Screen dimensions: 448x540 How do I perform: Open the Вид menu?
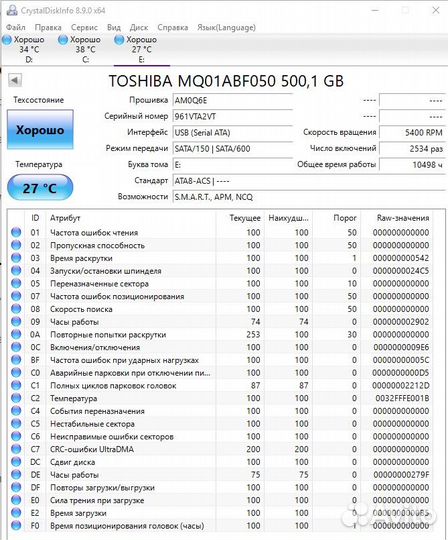pos(114,28)
